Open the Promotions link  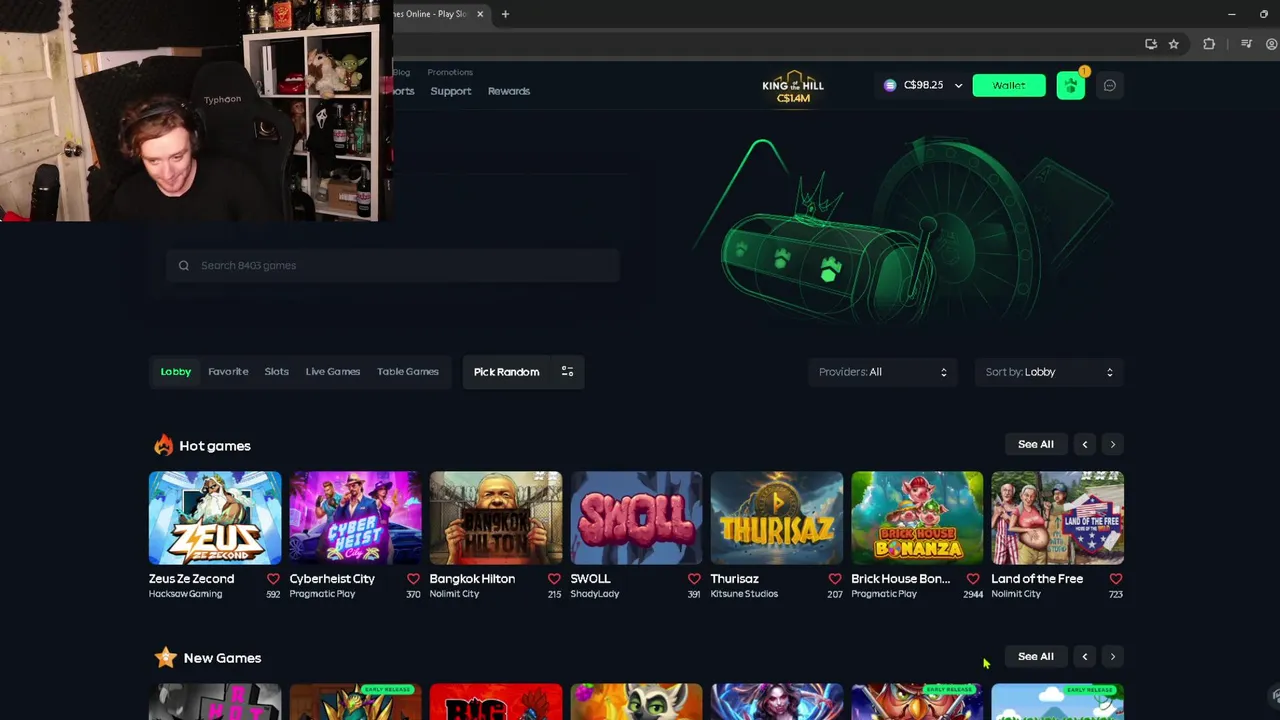[450, 72]
